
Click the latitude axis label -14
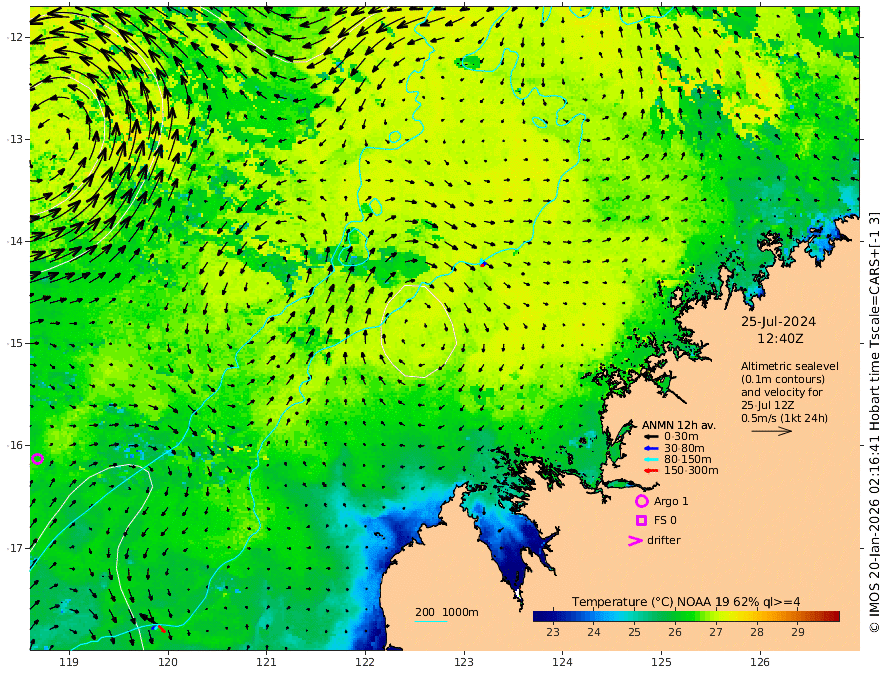[15, 241]
